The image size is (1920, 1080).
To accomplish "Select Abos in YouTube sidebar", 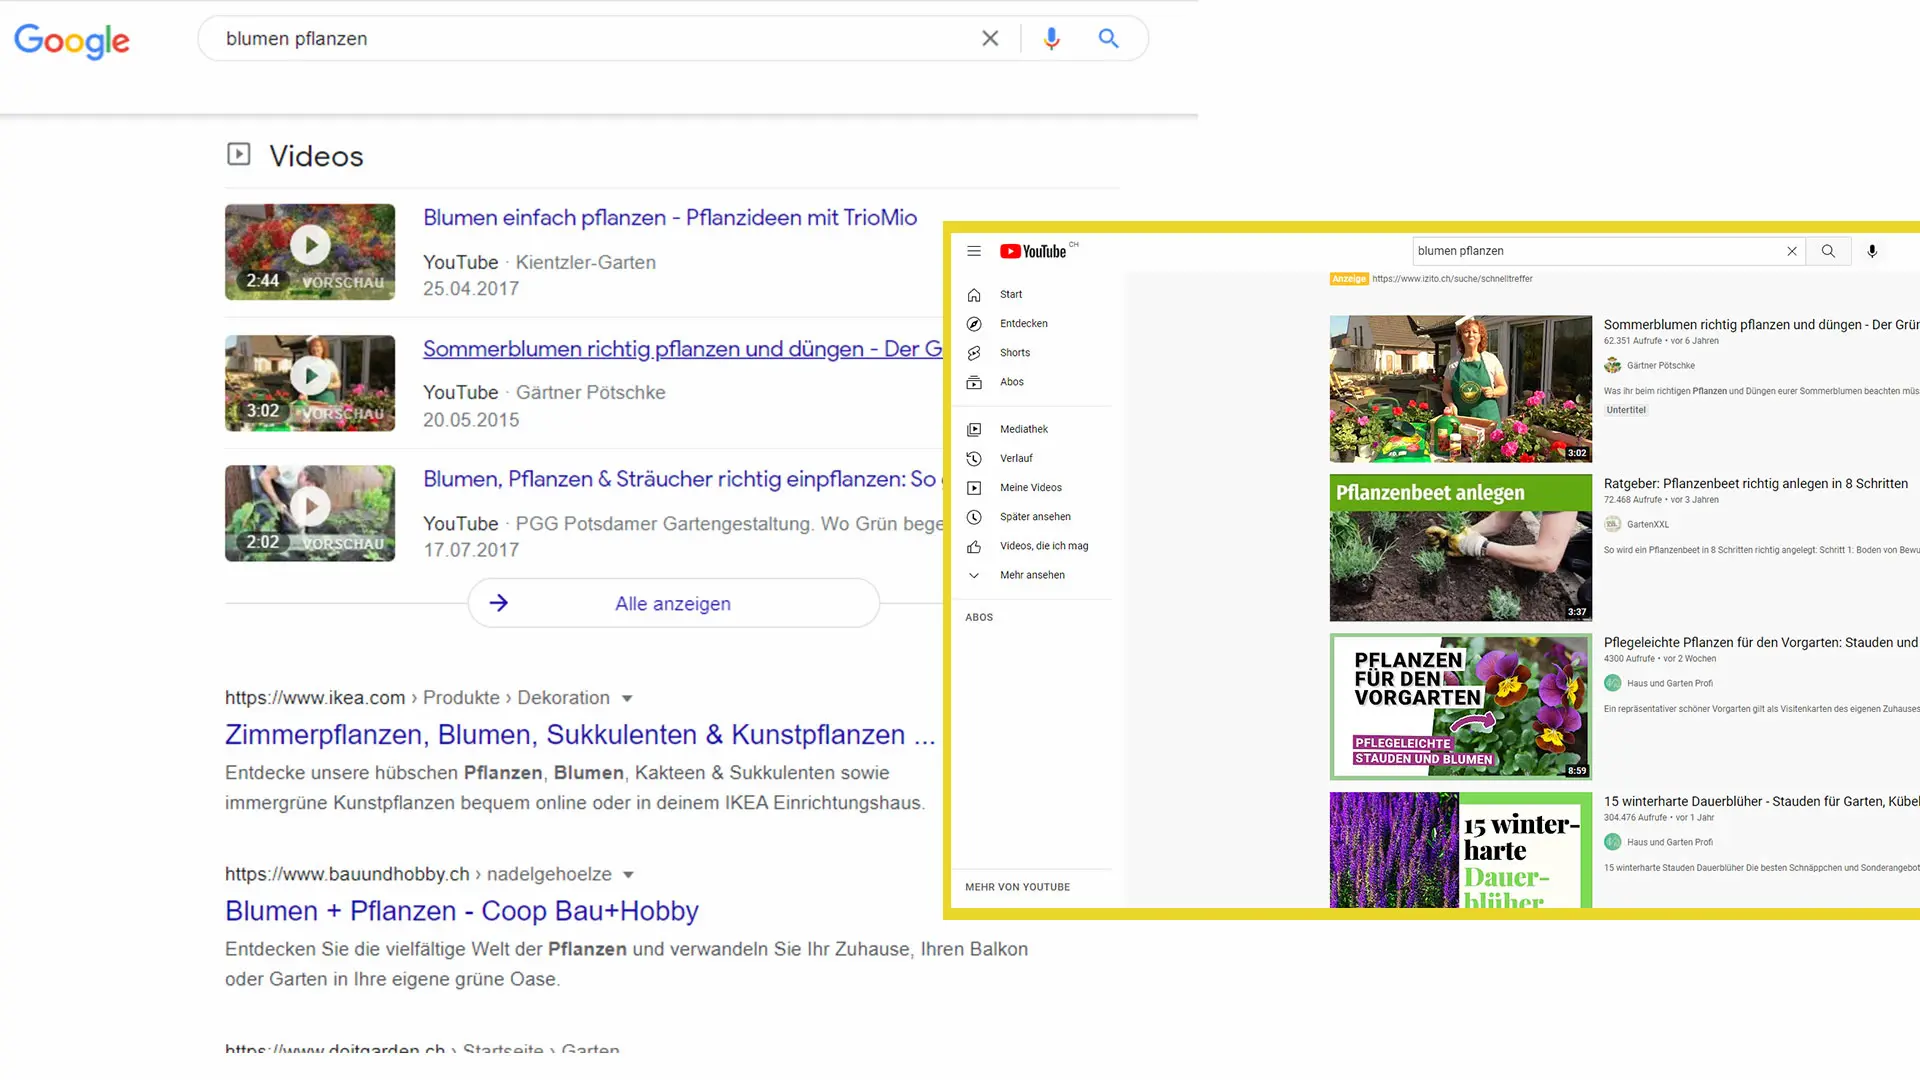I will 1012,382.
